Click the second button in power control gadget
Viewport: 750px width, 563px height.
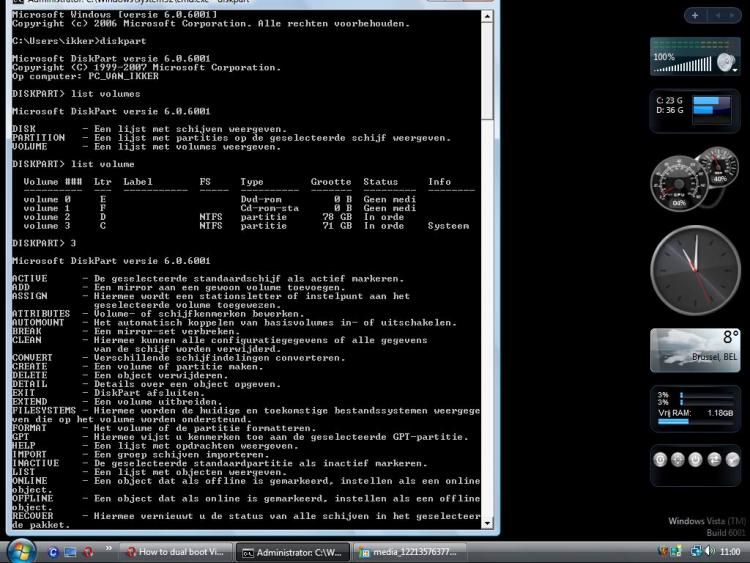pos(678,459)
